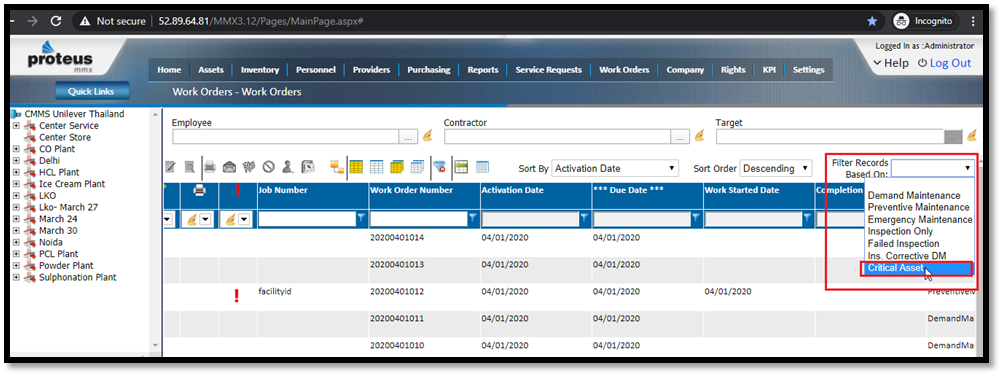The height and width of the screenshot is (376, 1002).
Task: Click the Job Number filter funnel icon
Action: point(362,219)
